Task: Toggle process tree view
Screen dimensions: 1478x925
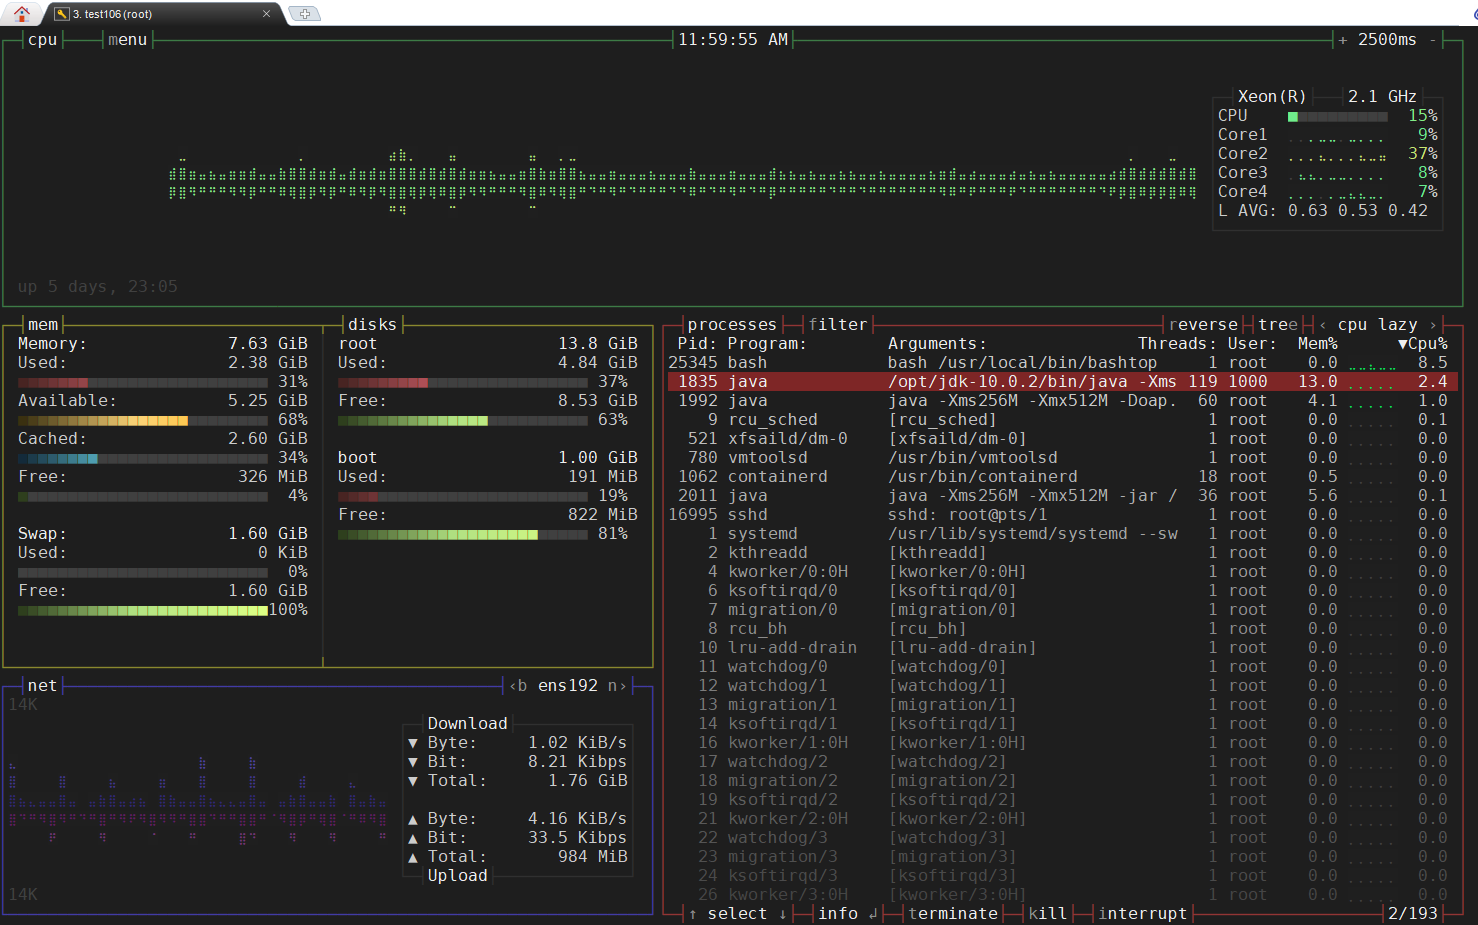Action: [x=1278, y=325]
